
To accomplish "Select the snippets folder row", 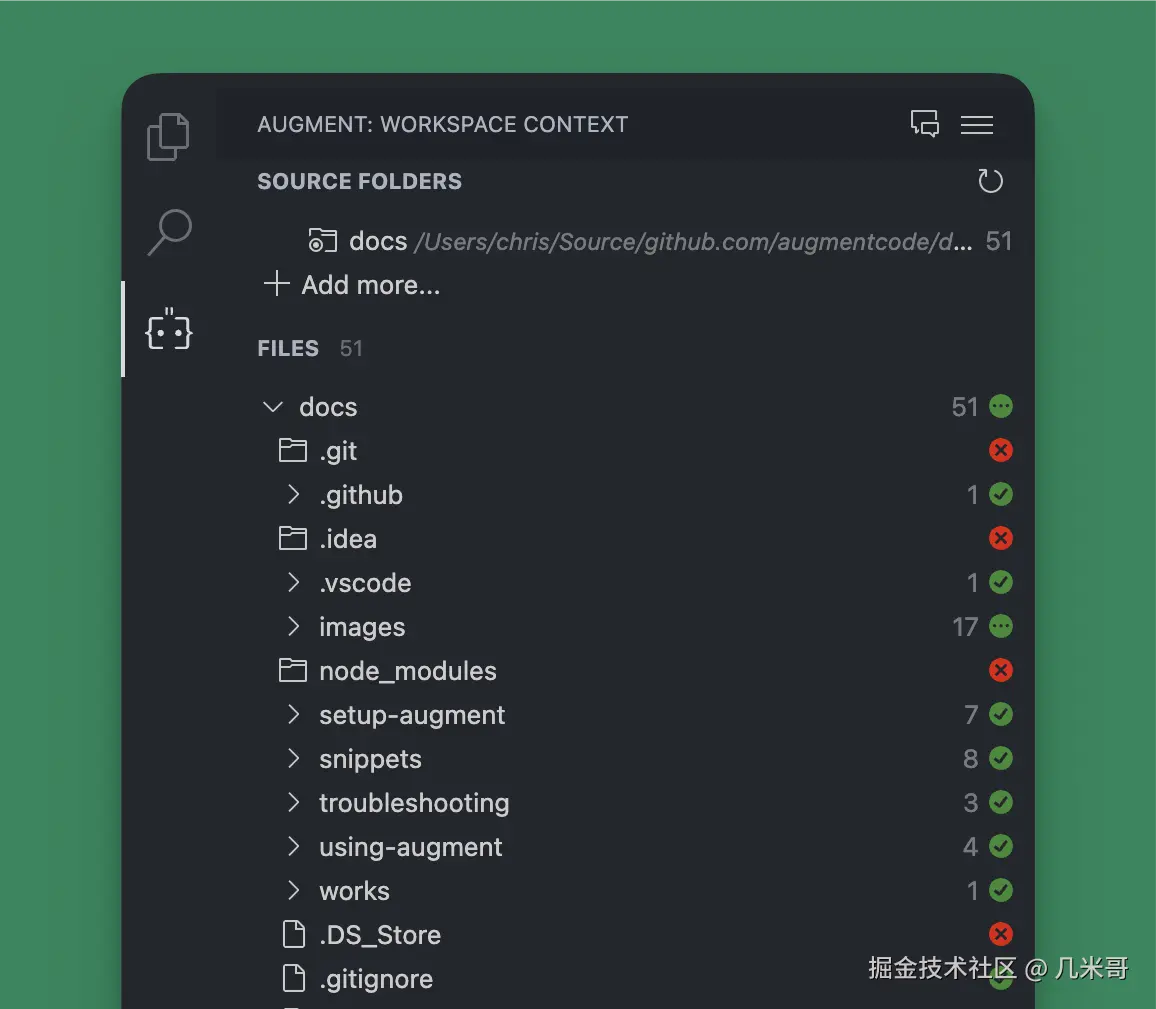I will (x=370, y=759).
